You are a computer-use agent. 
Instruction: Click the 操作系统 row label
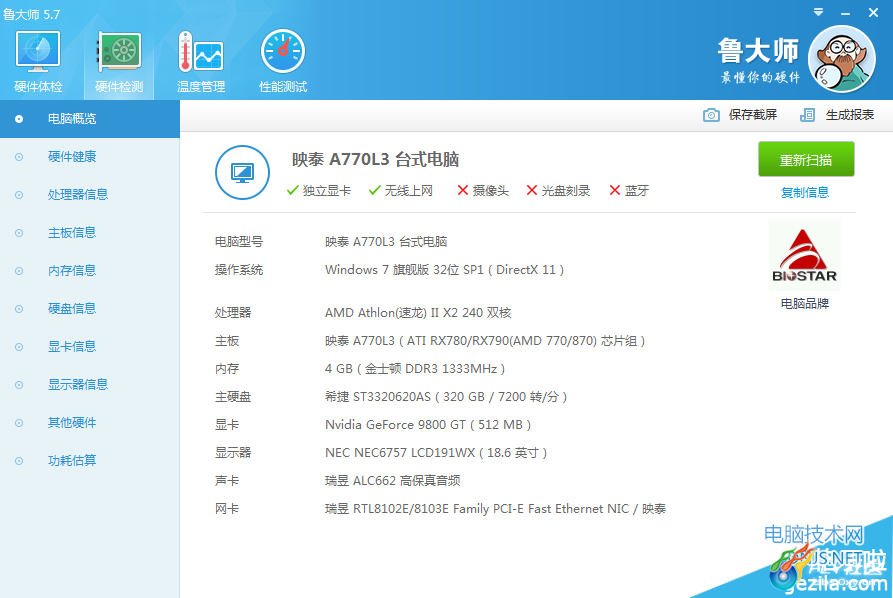click(239, 270)
